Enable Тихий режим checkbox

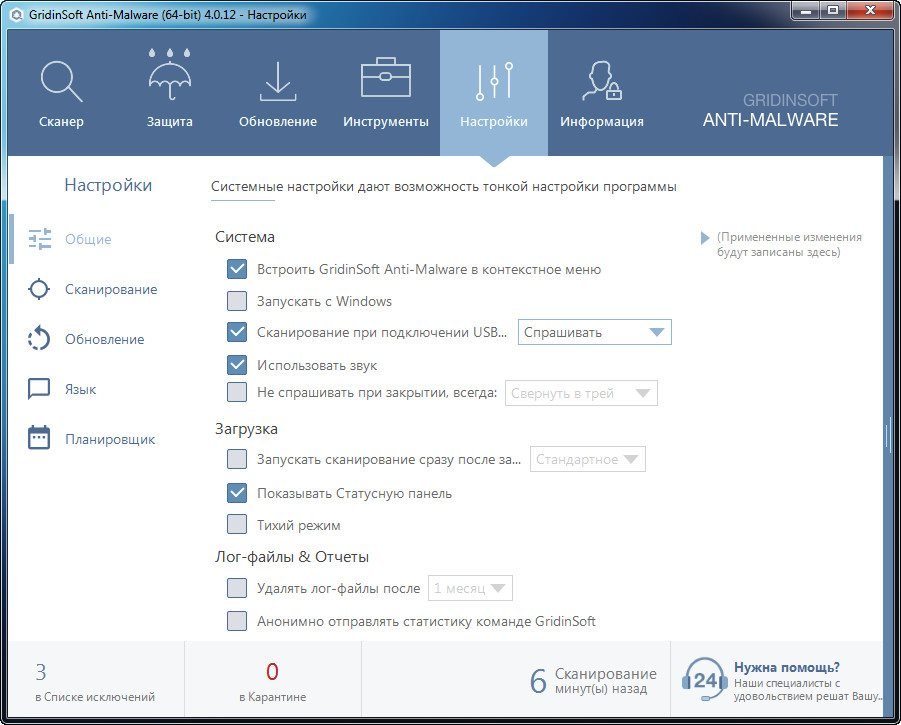(237, 525)
